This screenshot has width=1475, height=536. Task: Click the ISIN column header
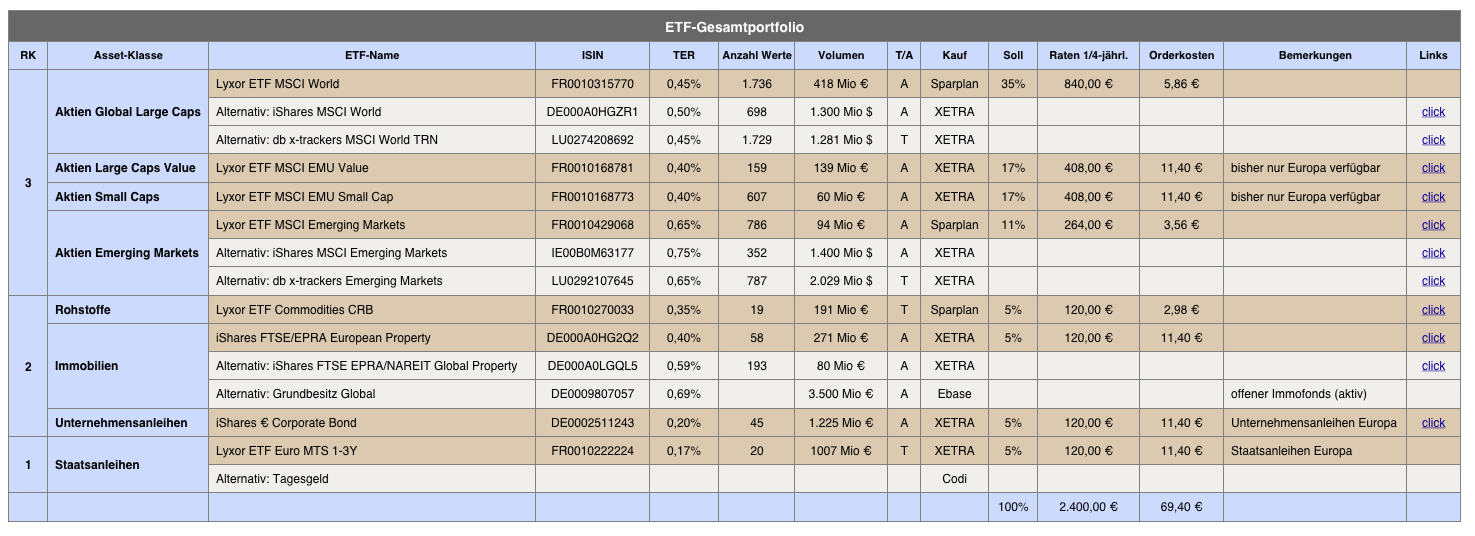tap(592, 56)
